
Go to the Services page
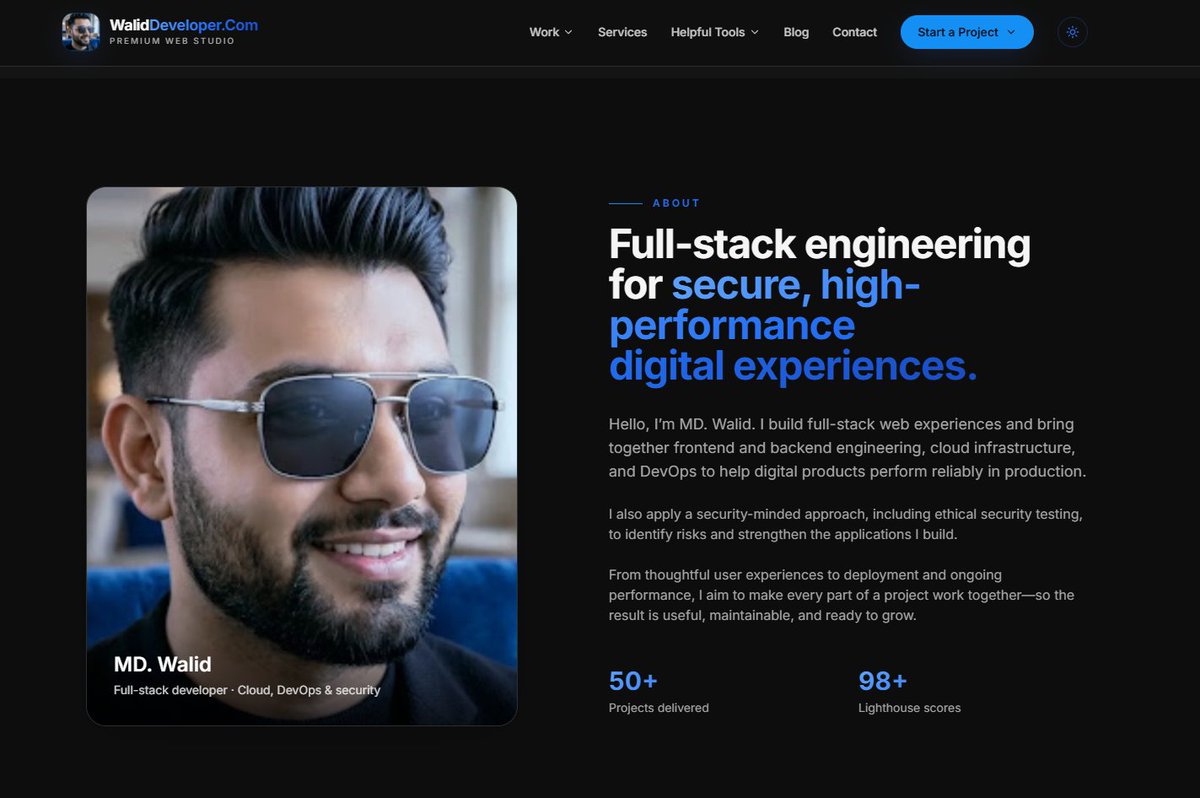click(622, 32)
